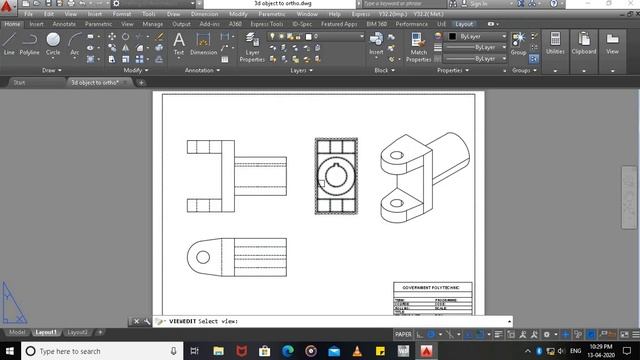Image resolution: width=640 pixels, height=360 pixels.
Task: Expand the Draw panel
Action: point(51,70)
